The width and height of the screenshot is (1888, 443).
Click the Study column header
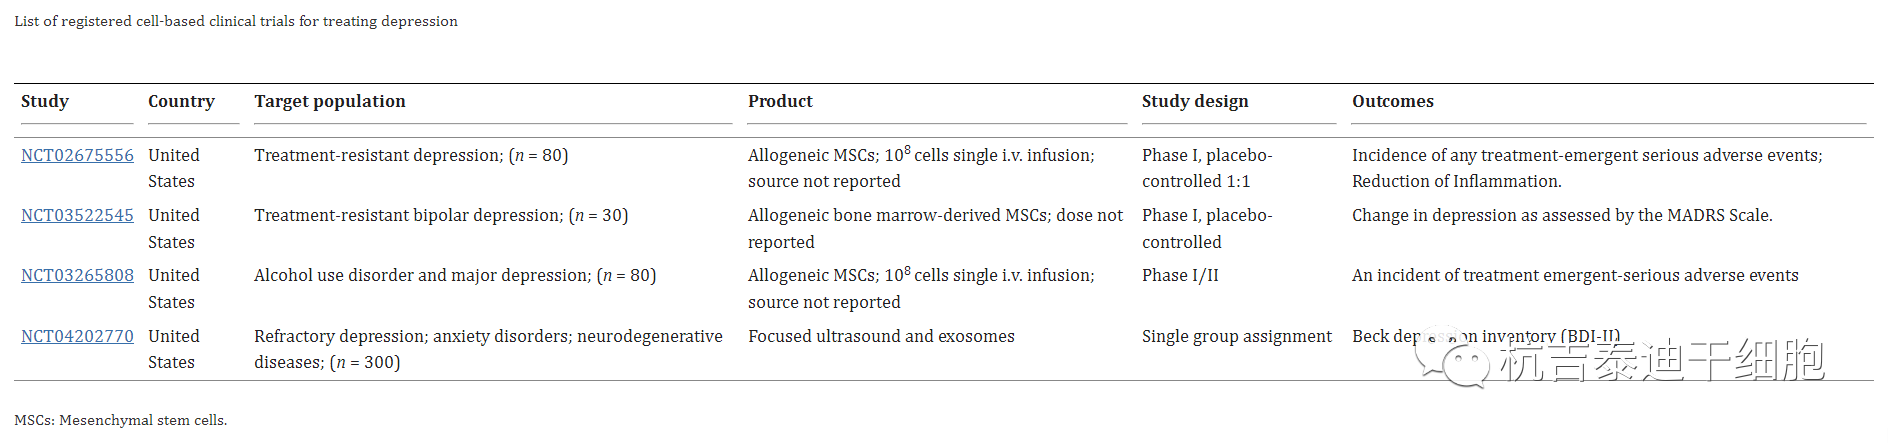point(45,102)
